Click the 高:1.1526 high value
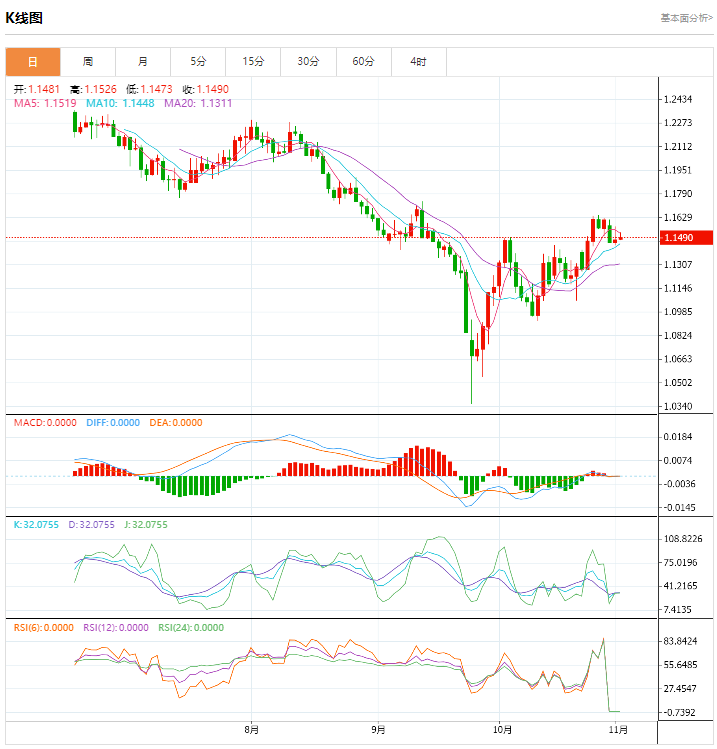 pyautogui.click(x=93, y=89)
